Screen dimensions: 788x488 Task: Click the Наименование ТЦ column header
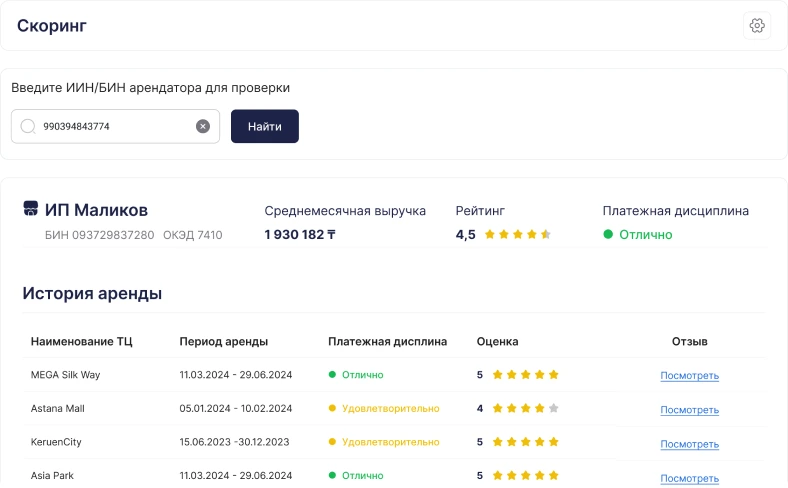coord(81,341)
